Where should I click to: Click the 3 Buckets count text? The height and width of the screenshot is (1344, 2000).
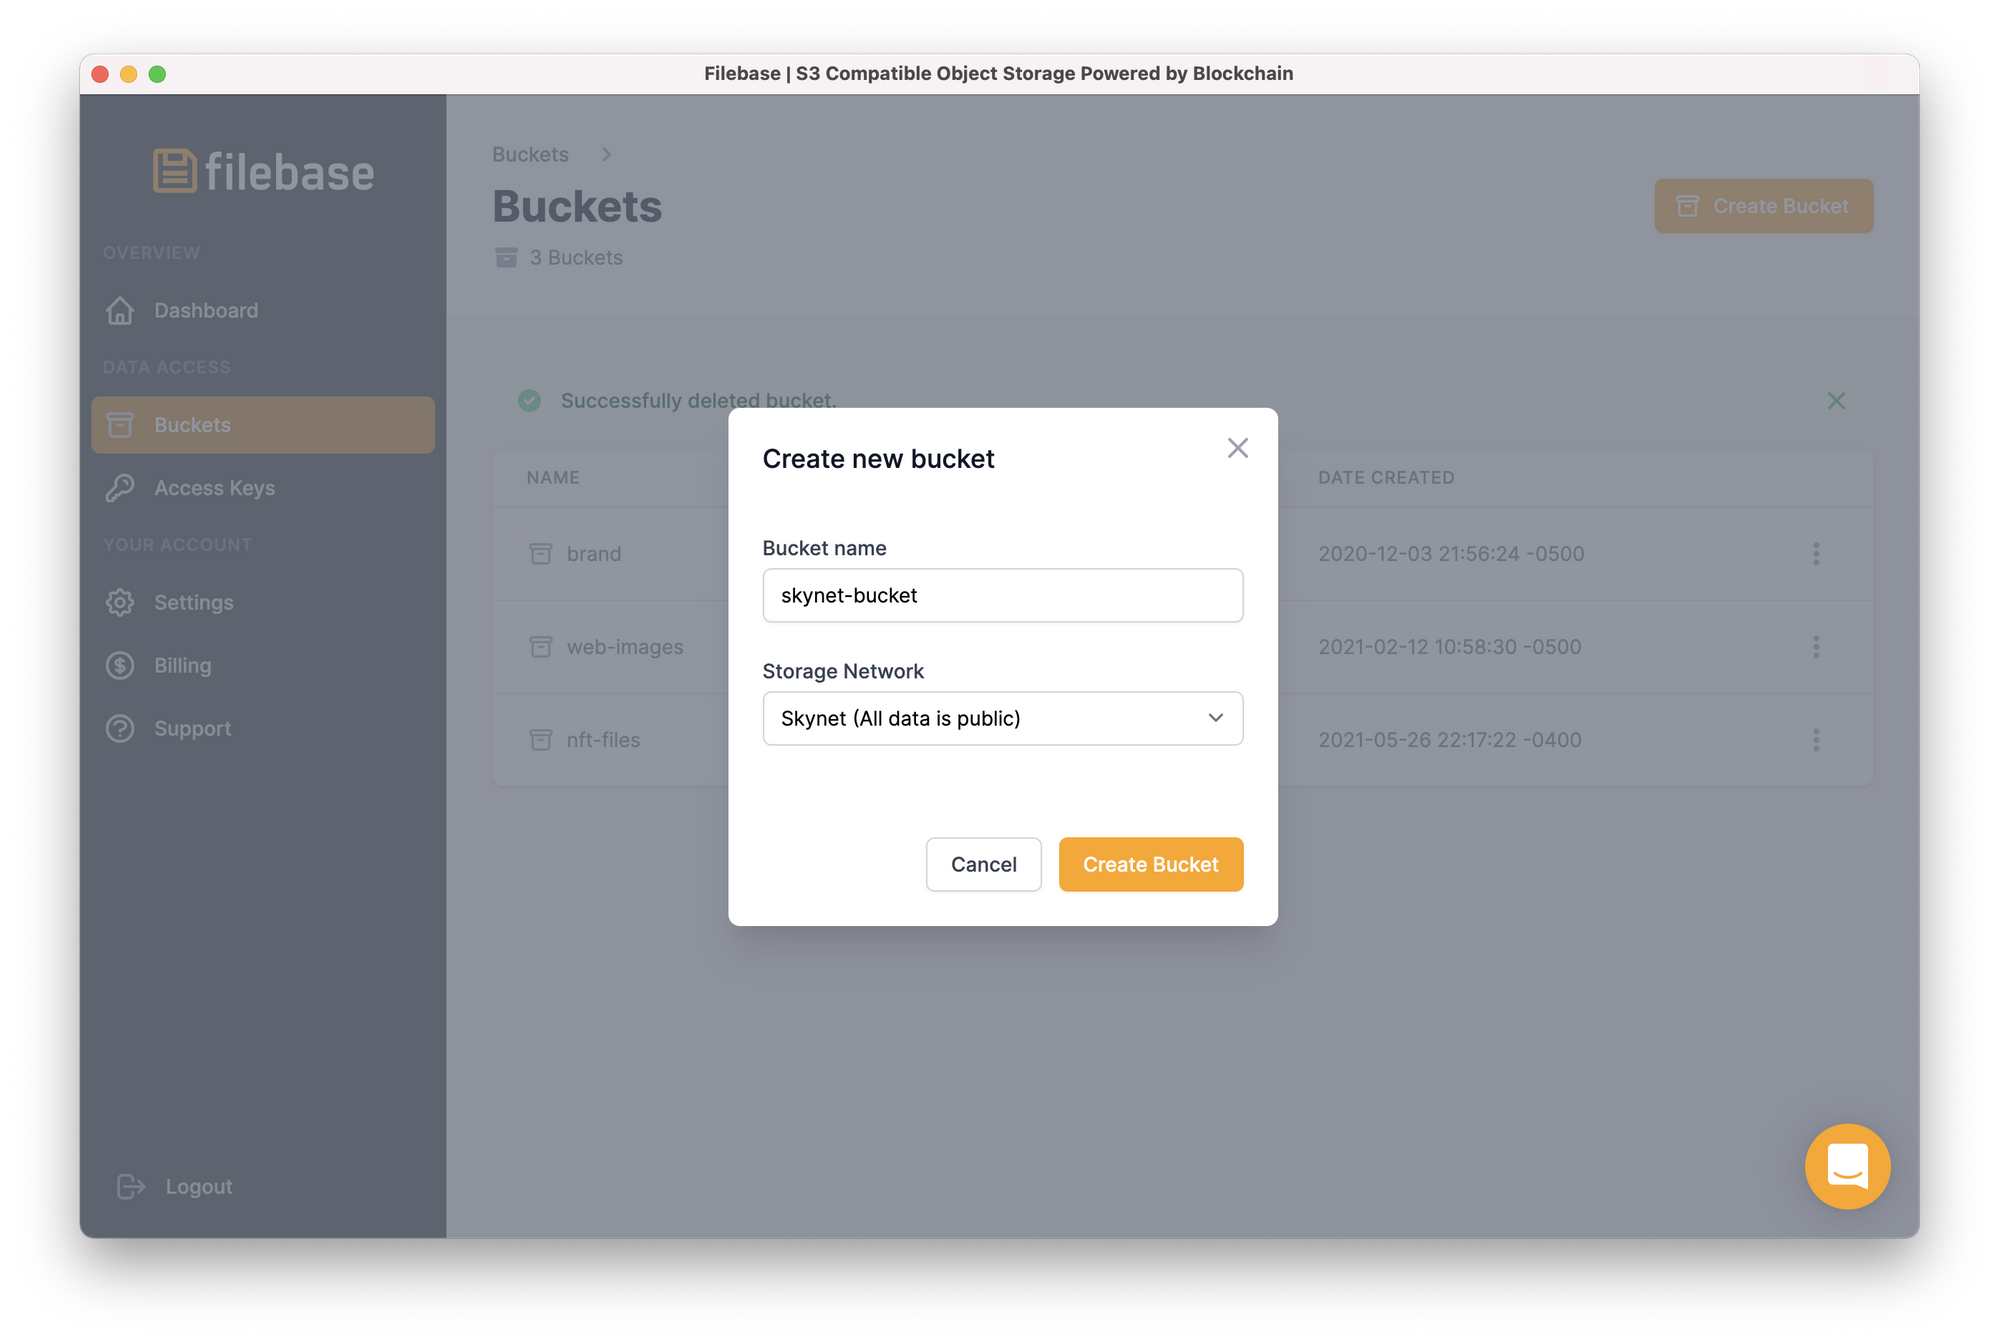coord(576,257)
